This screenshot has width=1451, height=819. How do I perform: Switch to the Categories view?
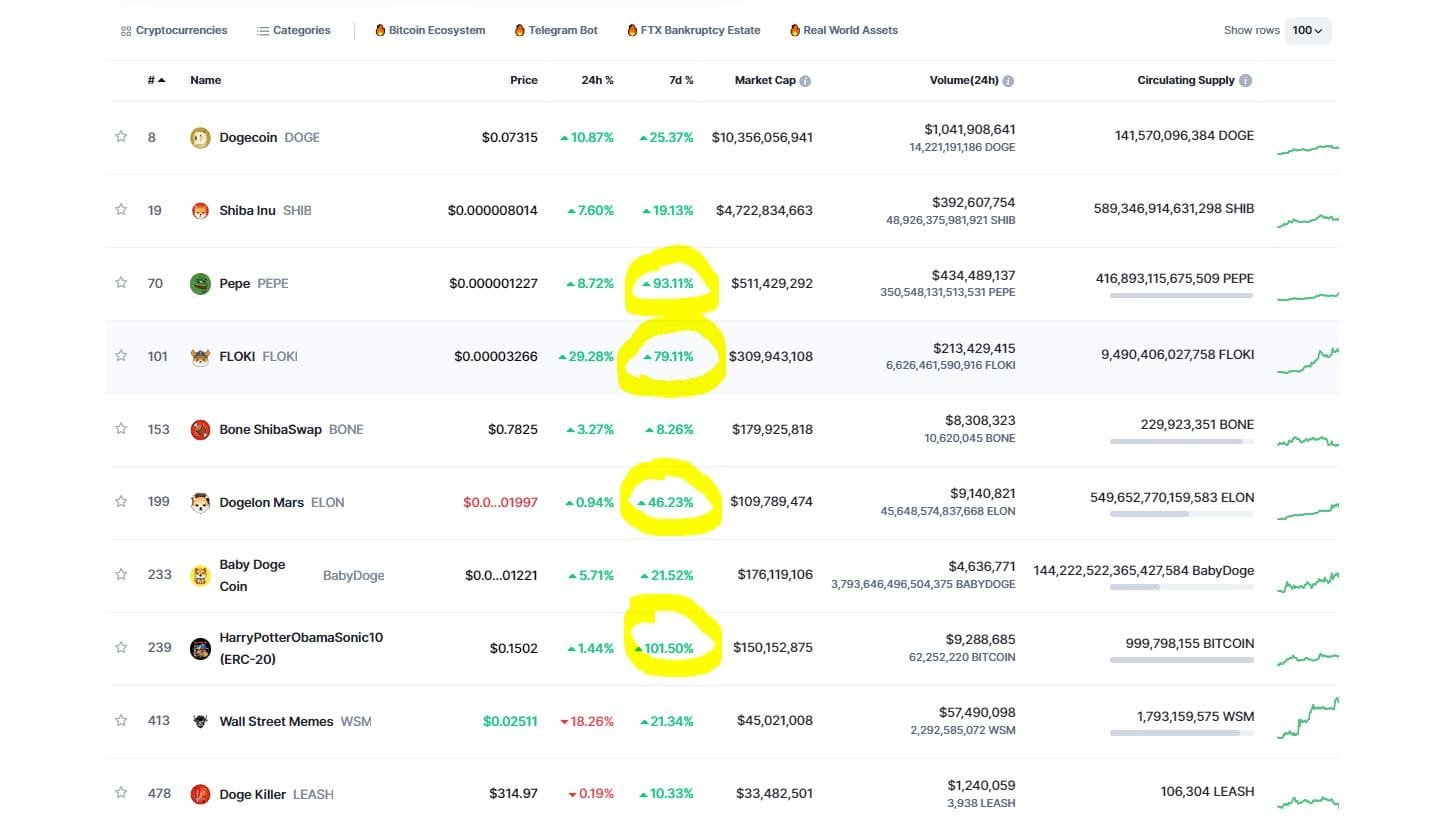[x=293, y=30]
